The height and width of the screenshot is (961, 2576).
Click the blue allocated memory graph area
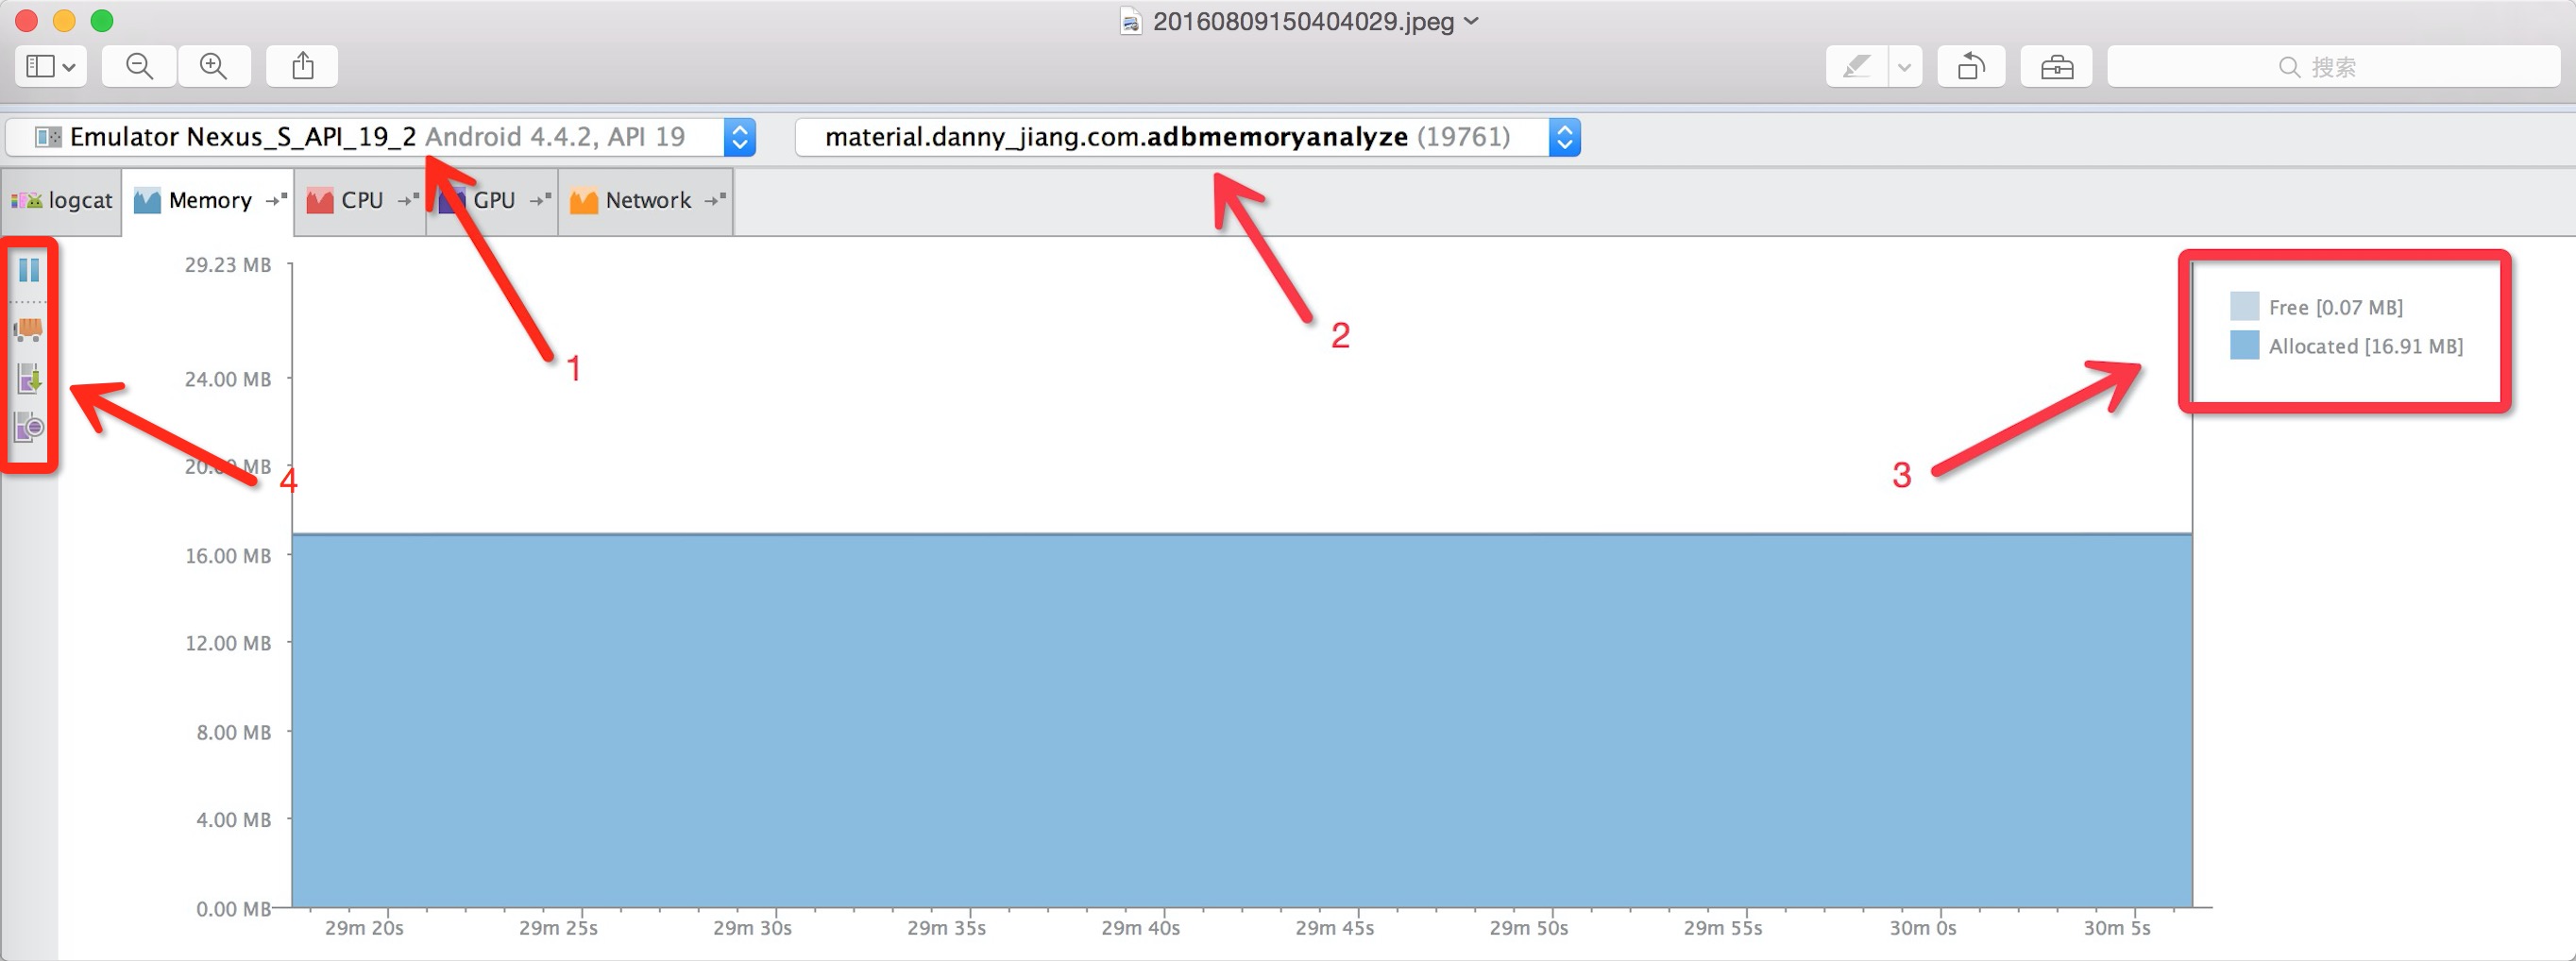[1242, 721]
